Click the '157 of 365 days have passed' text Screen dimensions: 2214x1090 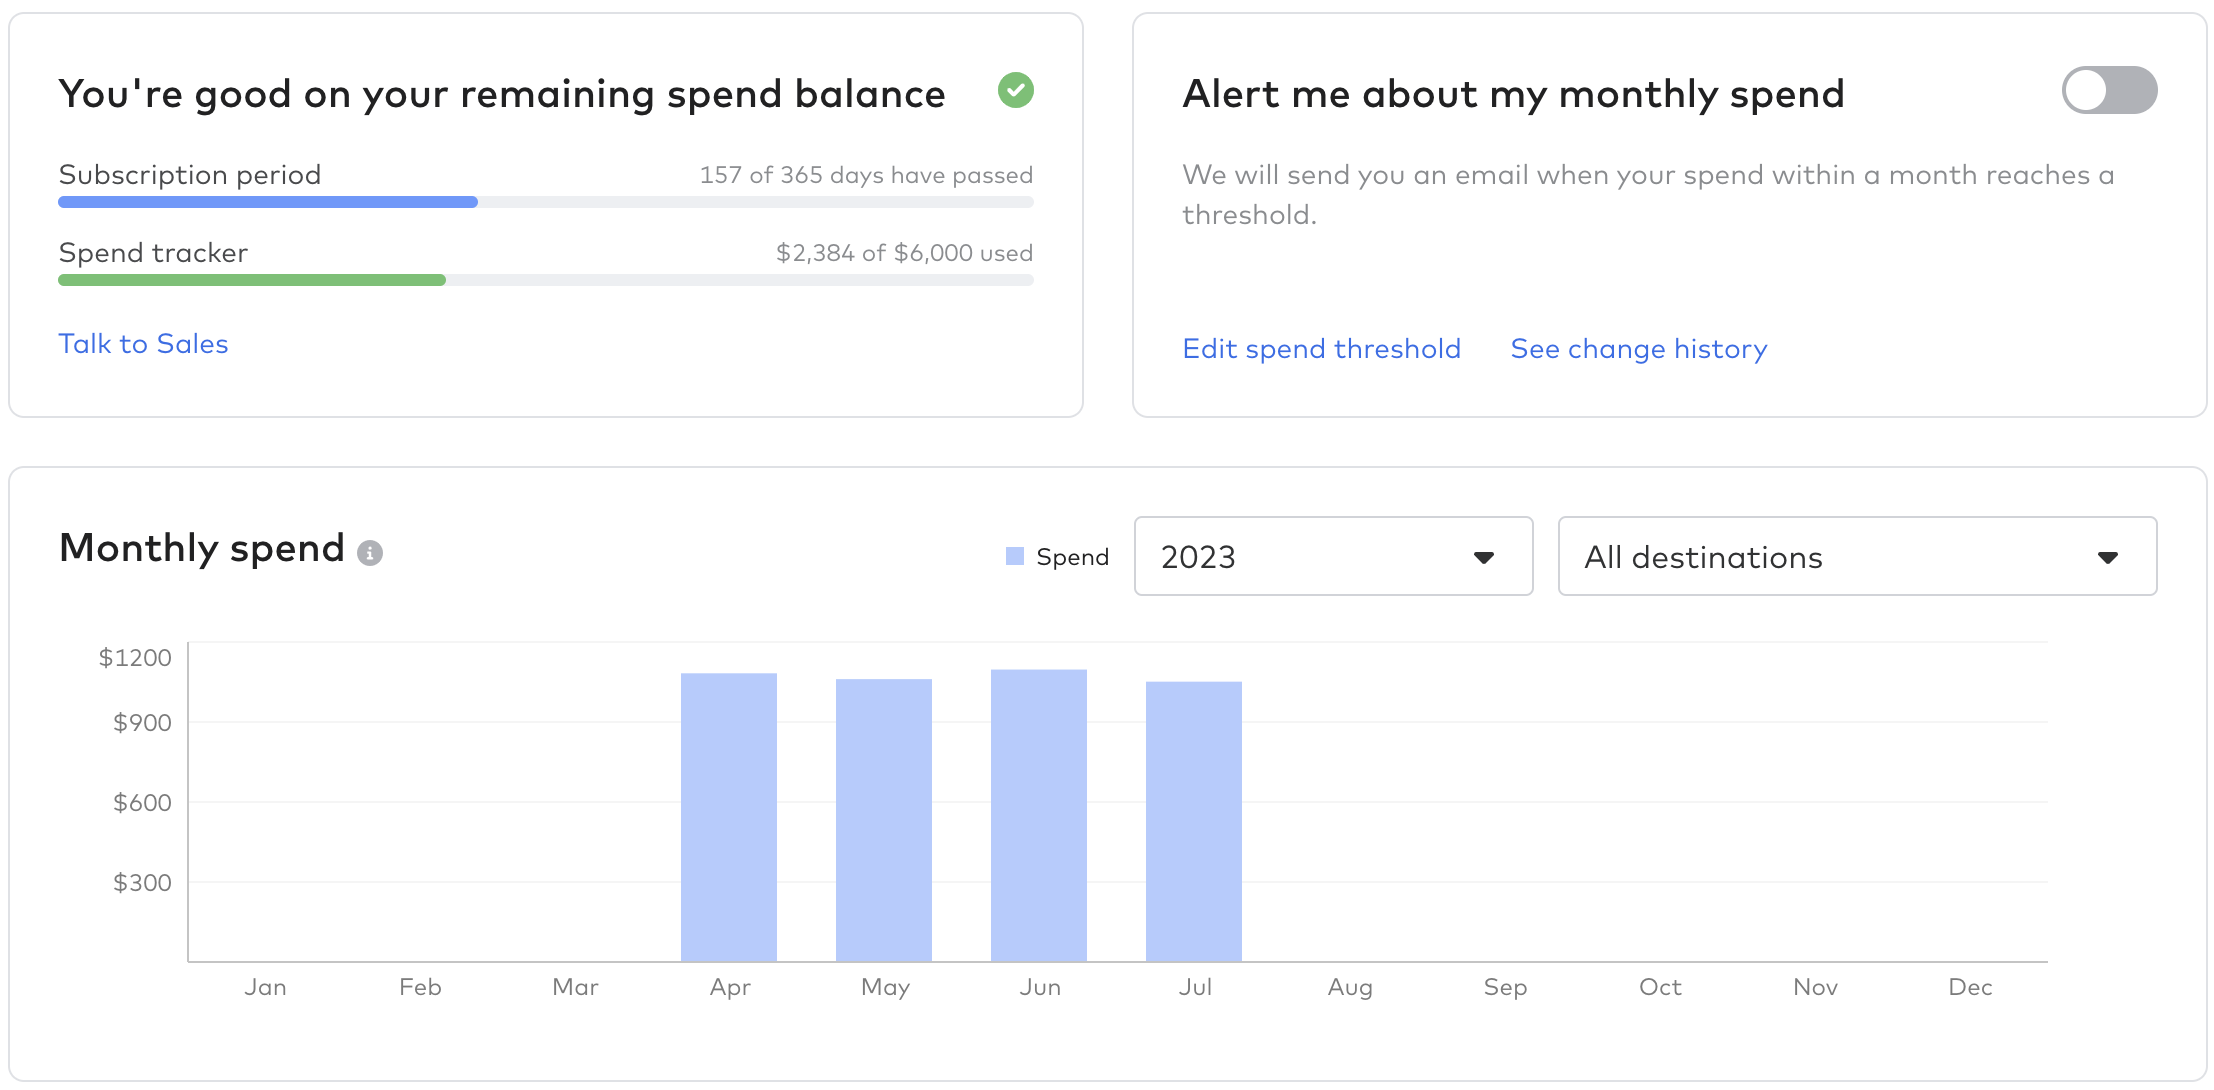(x=866, y=175)
